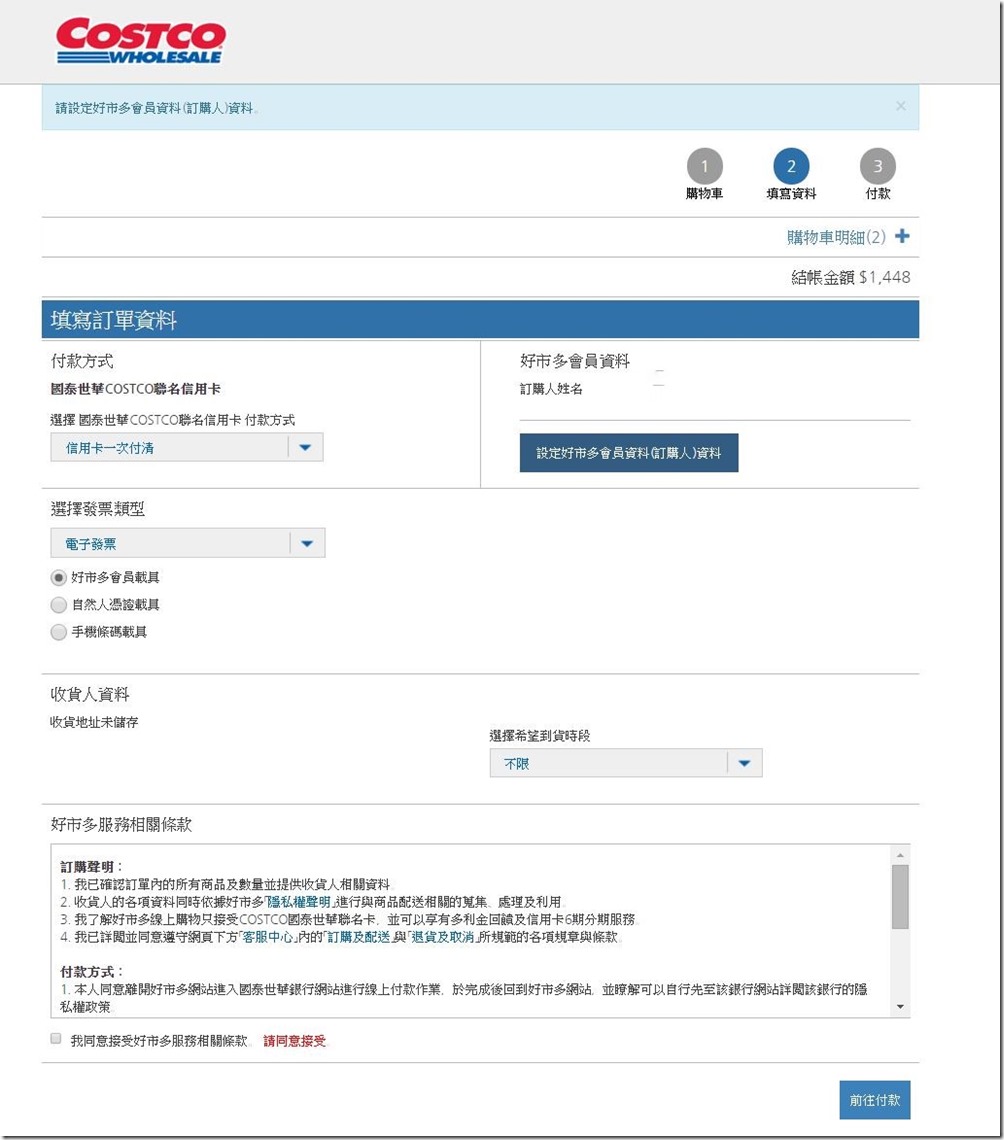This screenshot has width=1004, height=1140.
Task: Expand 購物車明細(2) with the plus icon
Action: (x=902, y=236)
